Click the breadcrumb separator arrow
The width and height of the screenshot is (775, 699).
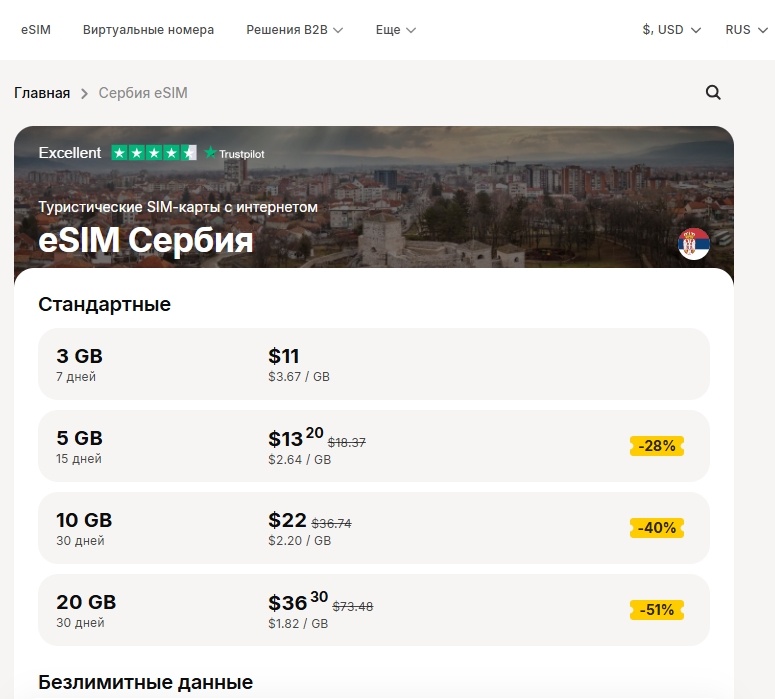[85, 94]
